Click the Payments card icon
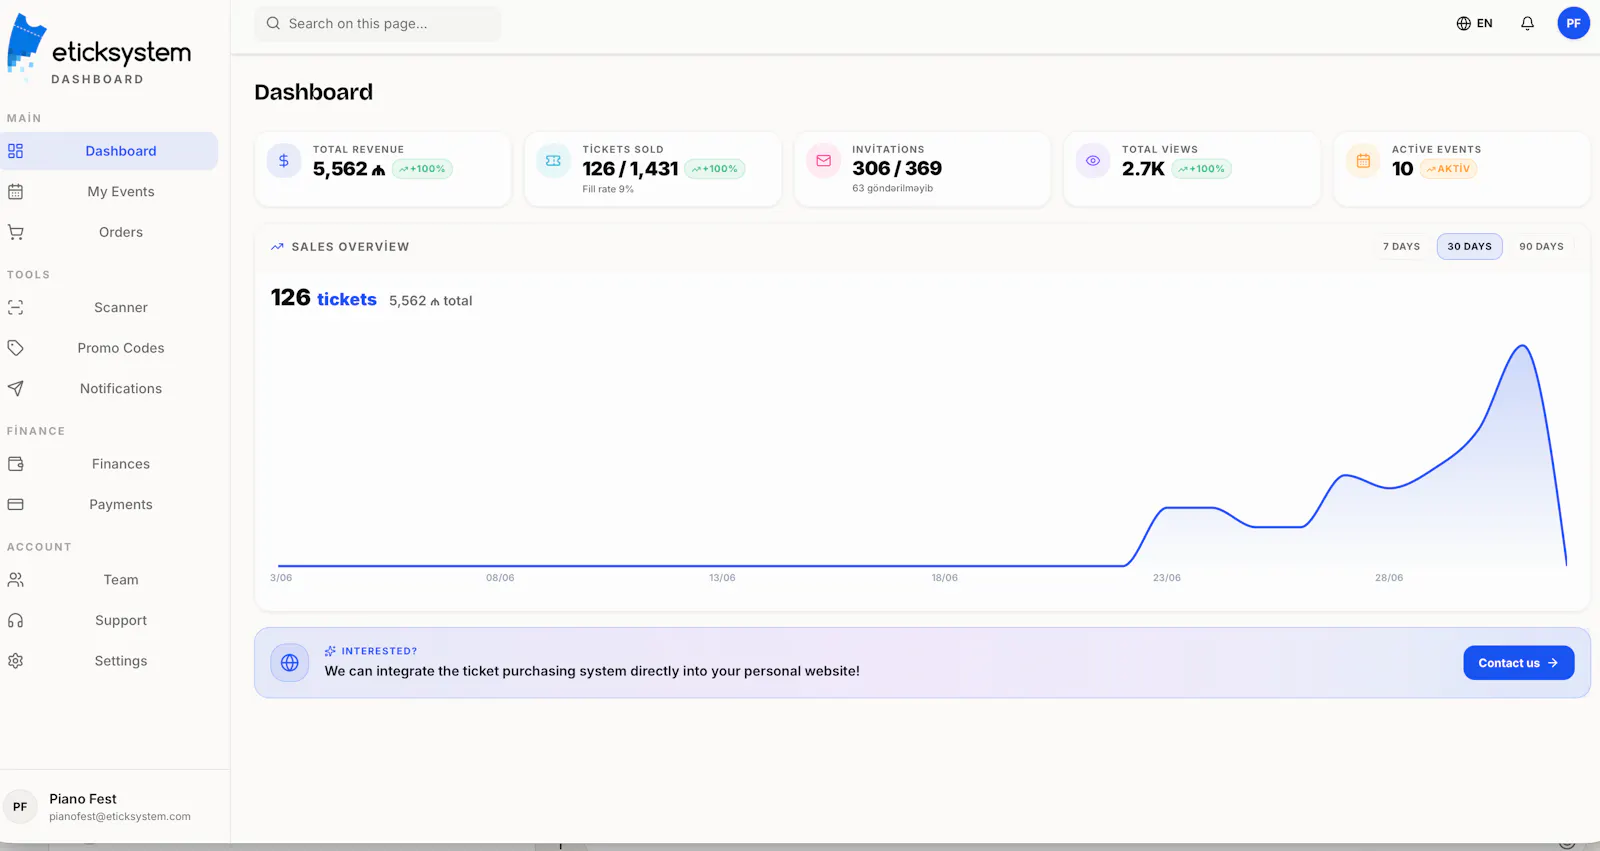This screenshot has height=851, width=1600. 15,504
